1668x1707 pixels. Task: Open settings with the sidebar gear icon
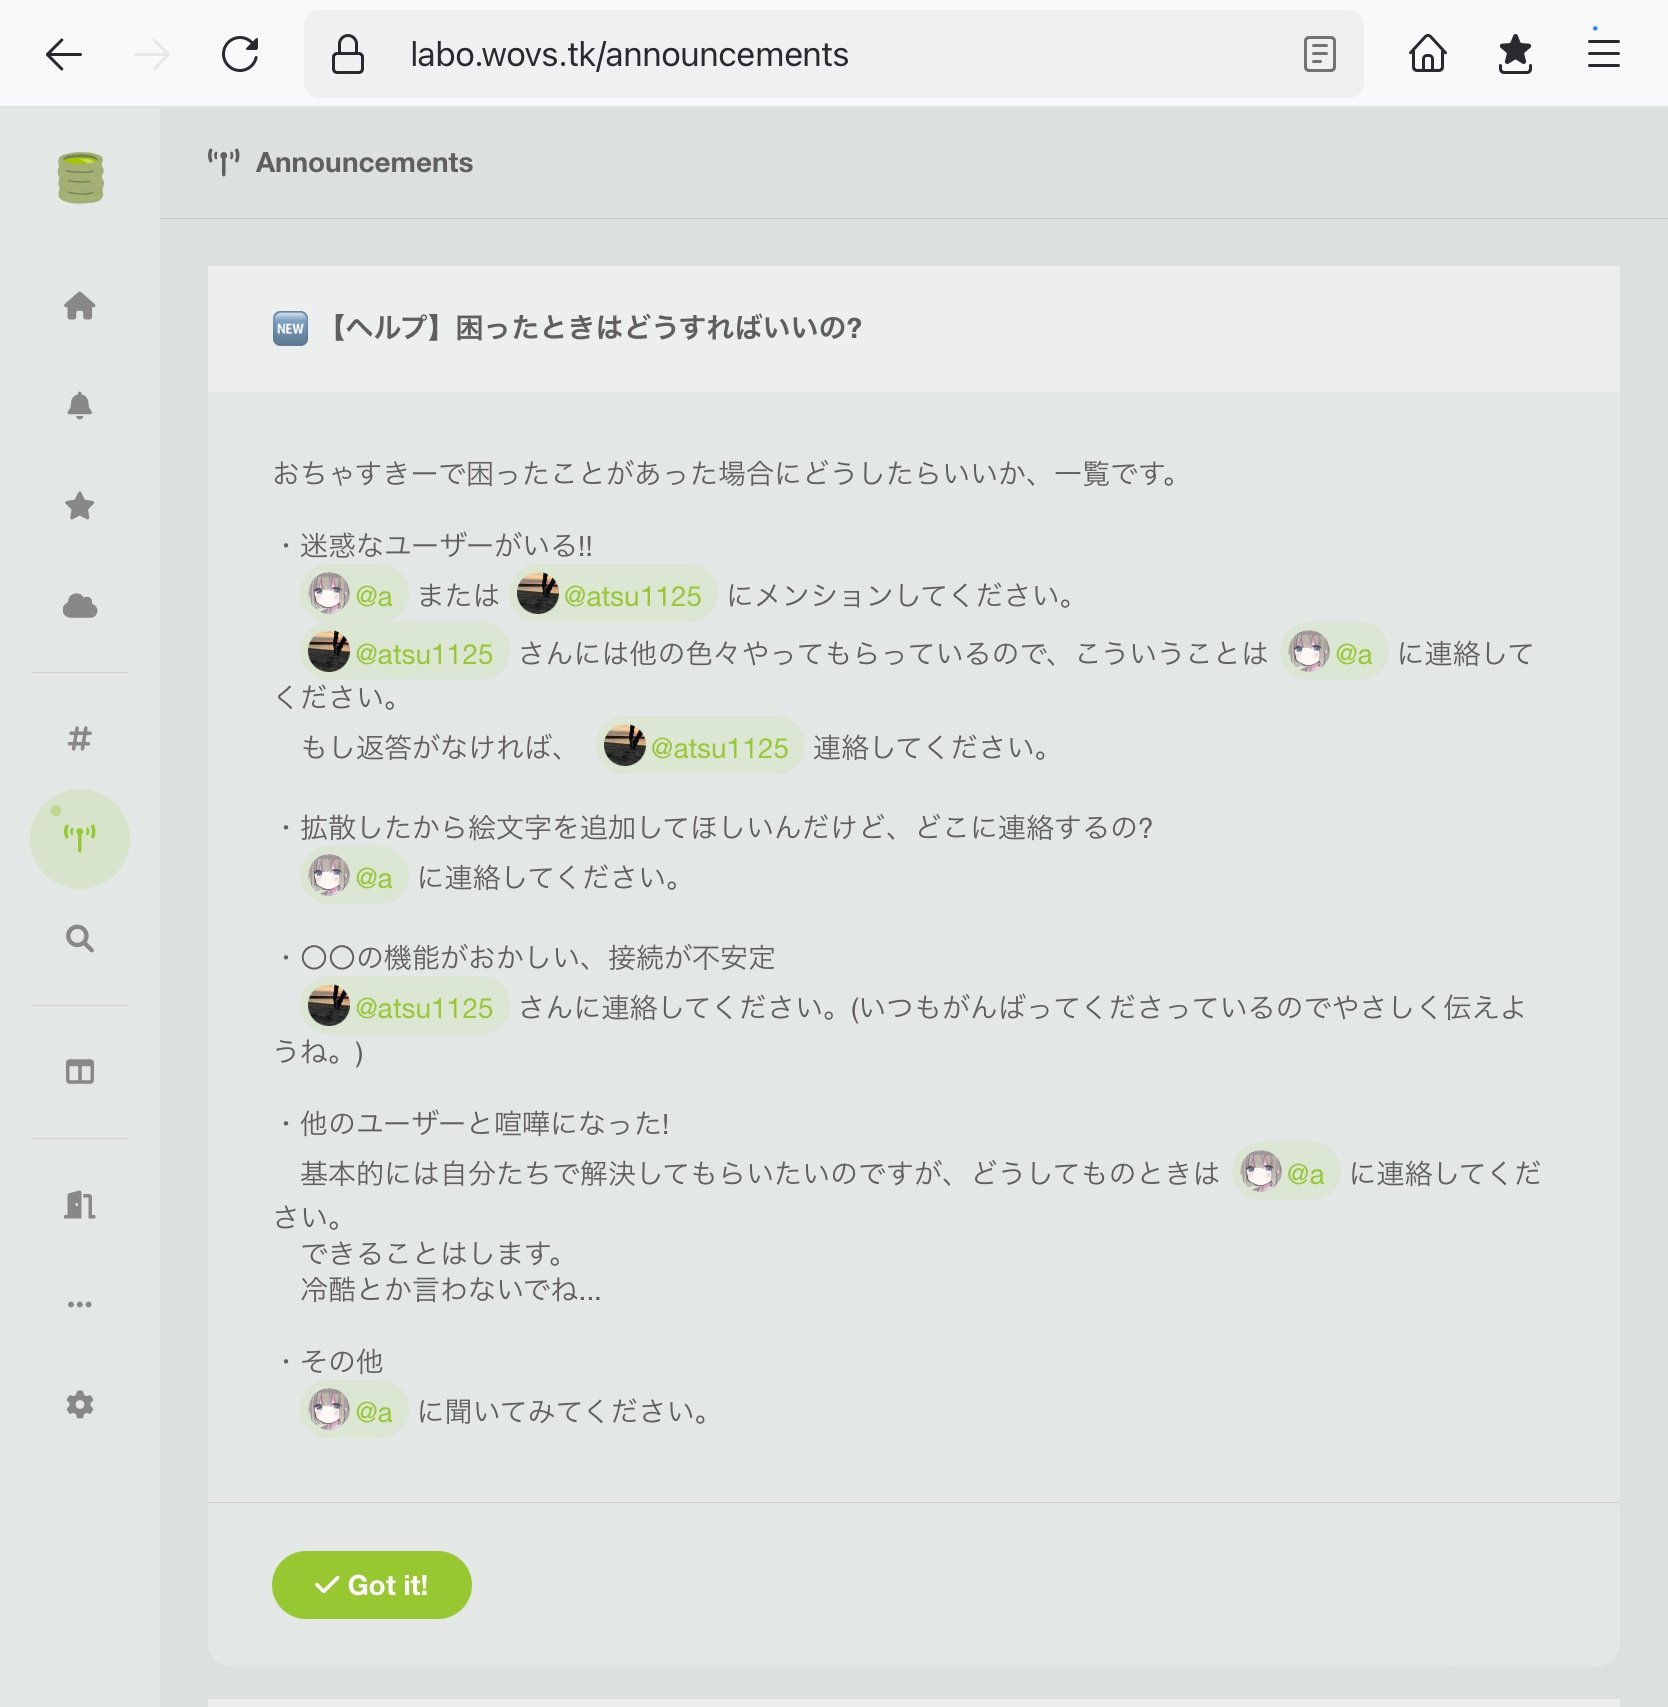pos(80,1405)
